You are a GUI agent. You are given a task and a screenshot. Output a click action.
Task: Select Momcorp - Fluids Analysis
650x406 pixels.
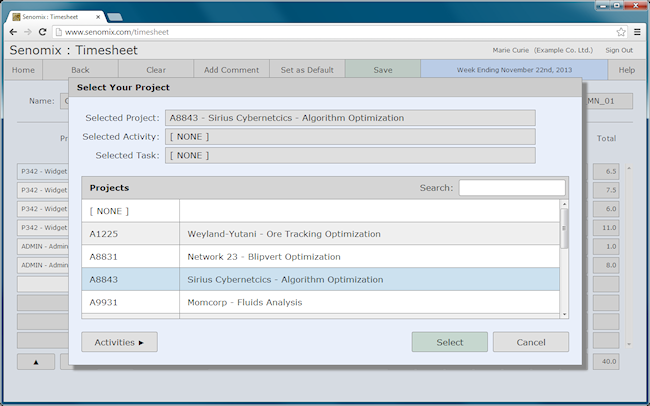click(245, 302)
